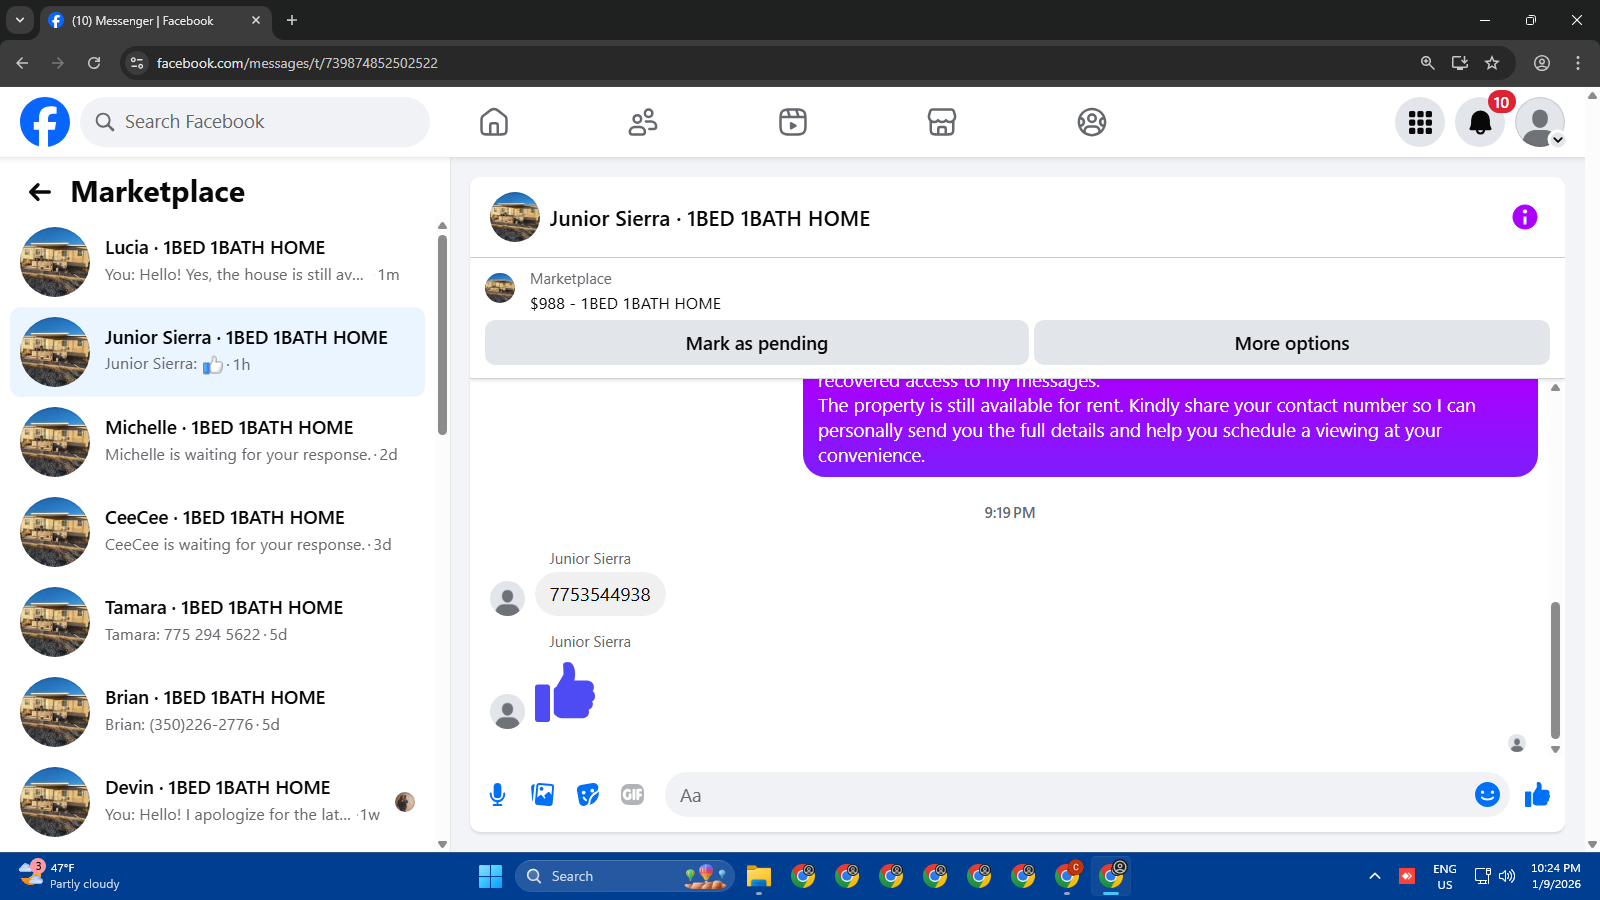Reload the page
The image size is (1600, 900).
pyautogui.click(x=94, y=63)
